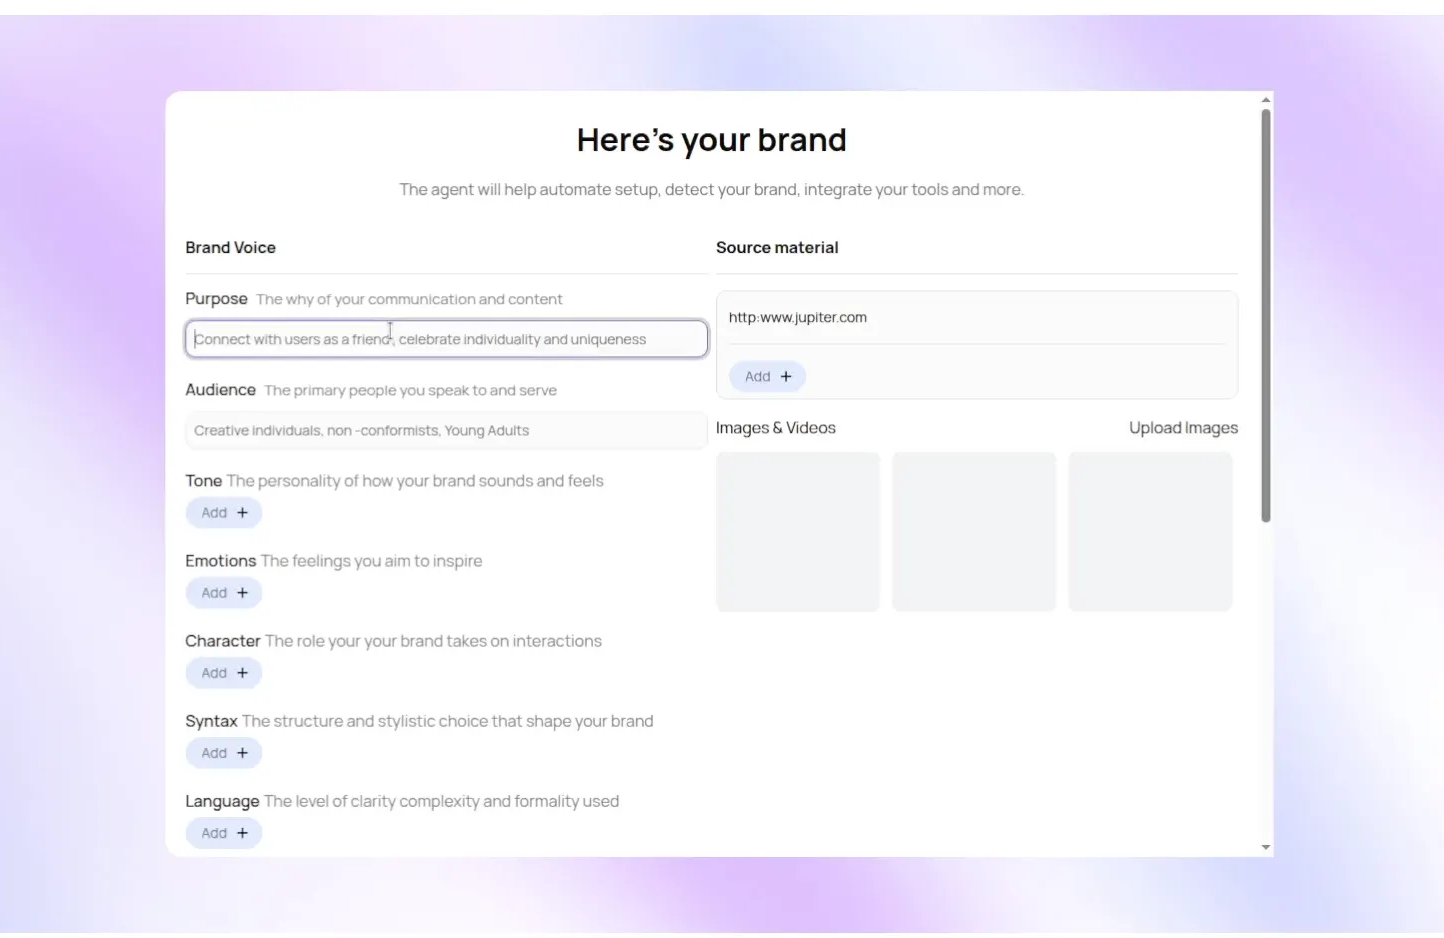1444x938 pixels.
Task: Click the Add plus icon under Tone
Action: tap(240, 512)
